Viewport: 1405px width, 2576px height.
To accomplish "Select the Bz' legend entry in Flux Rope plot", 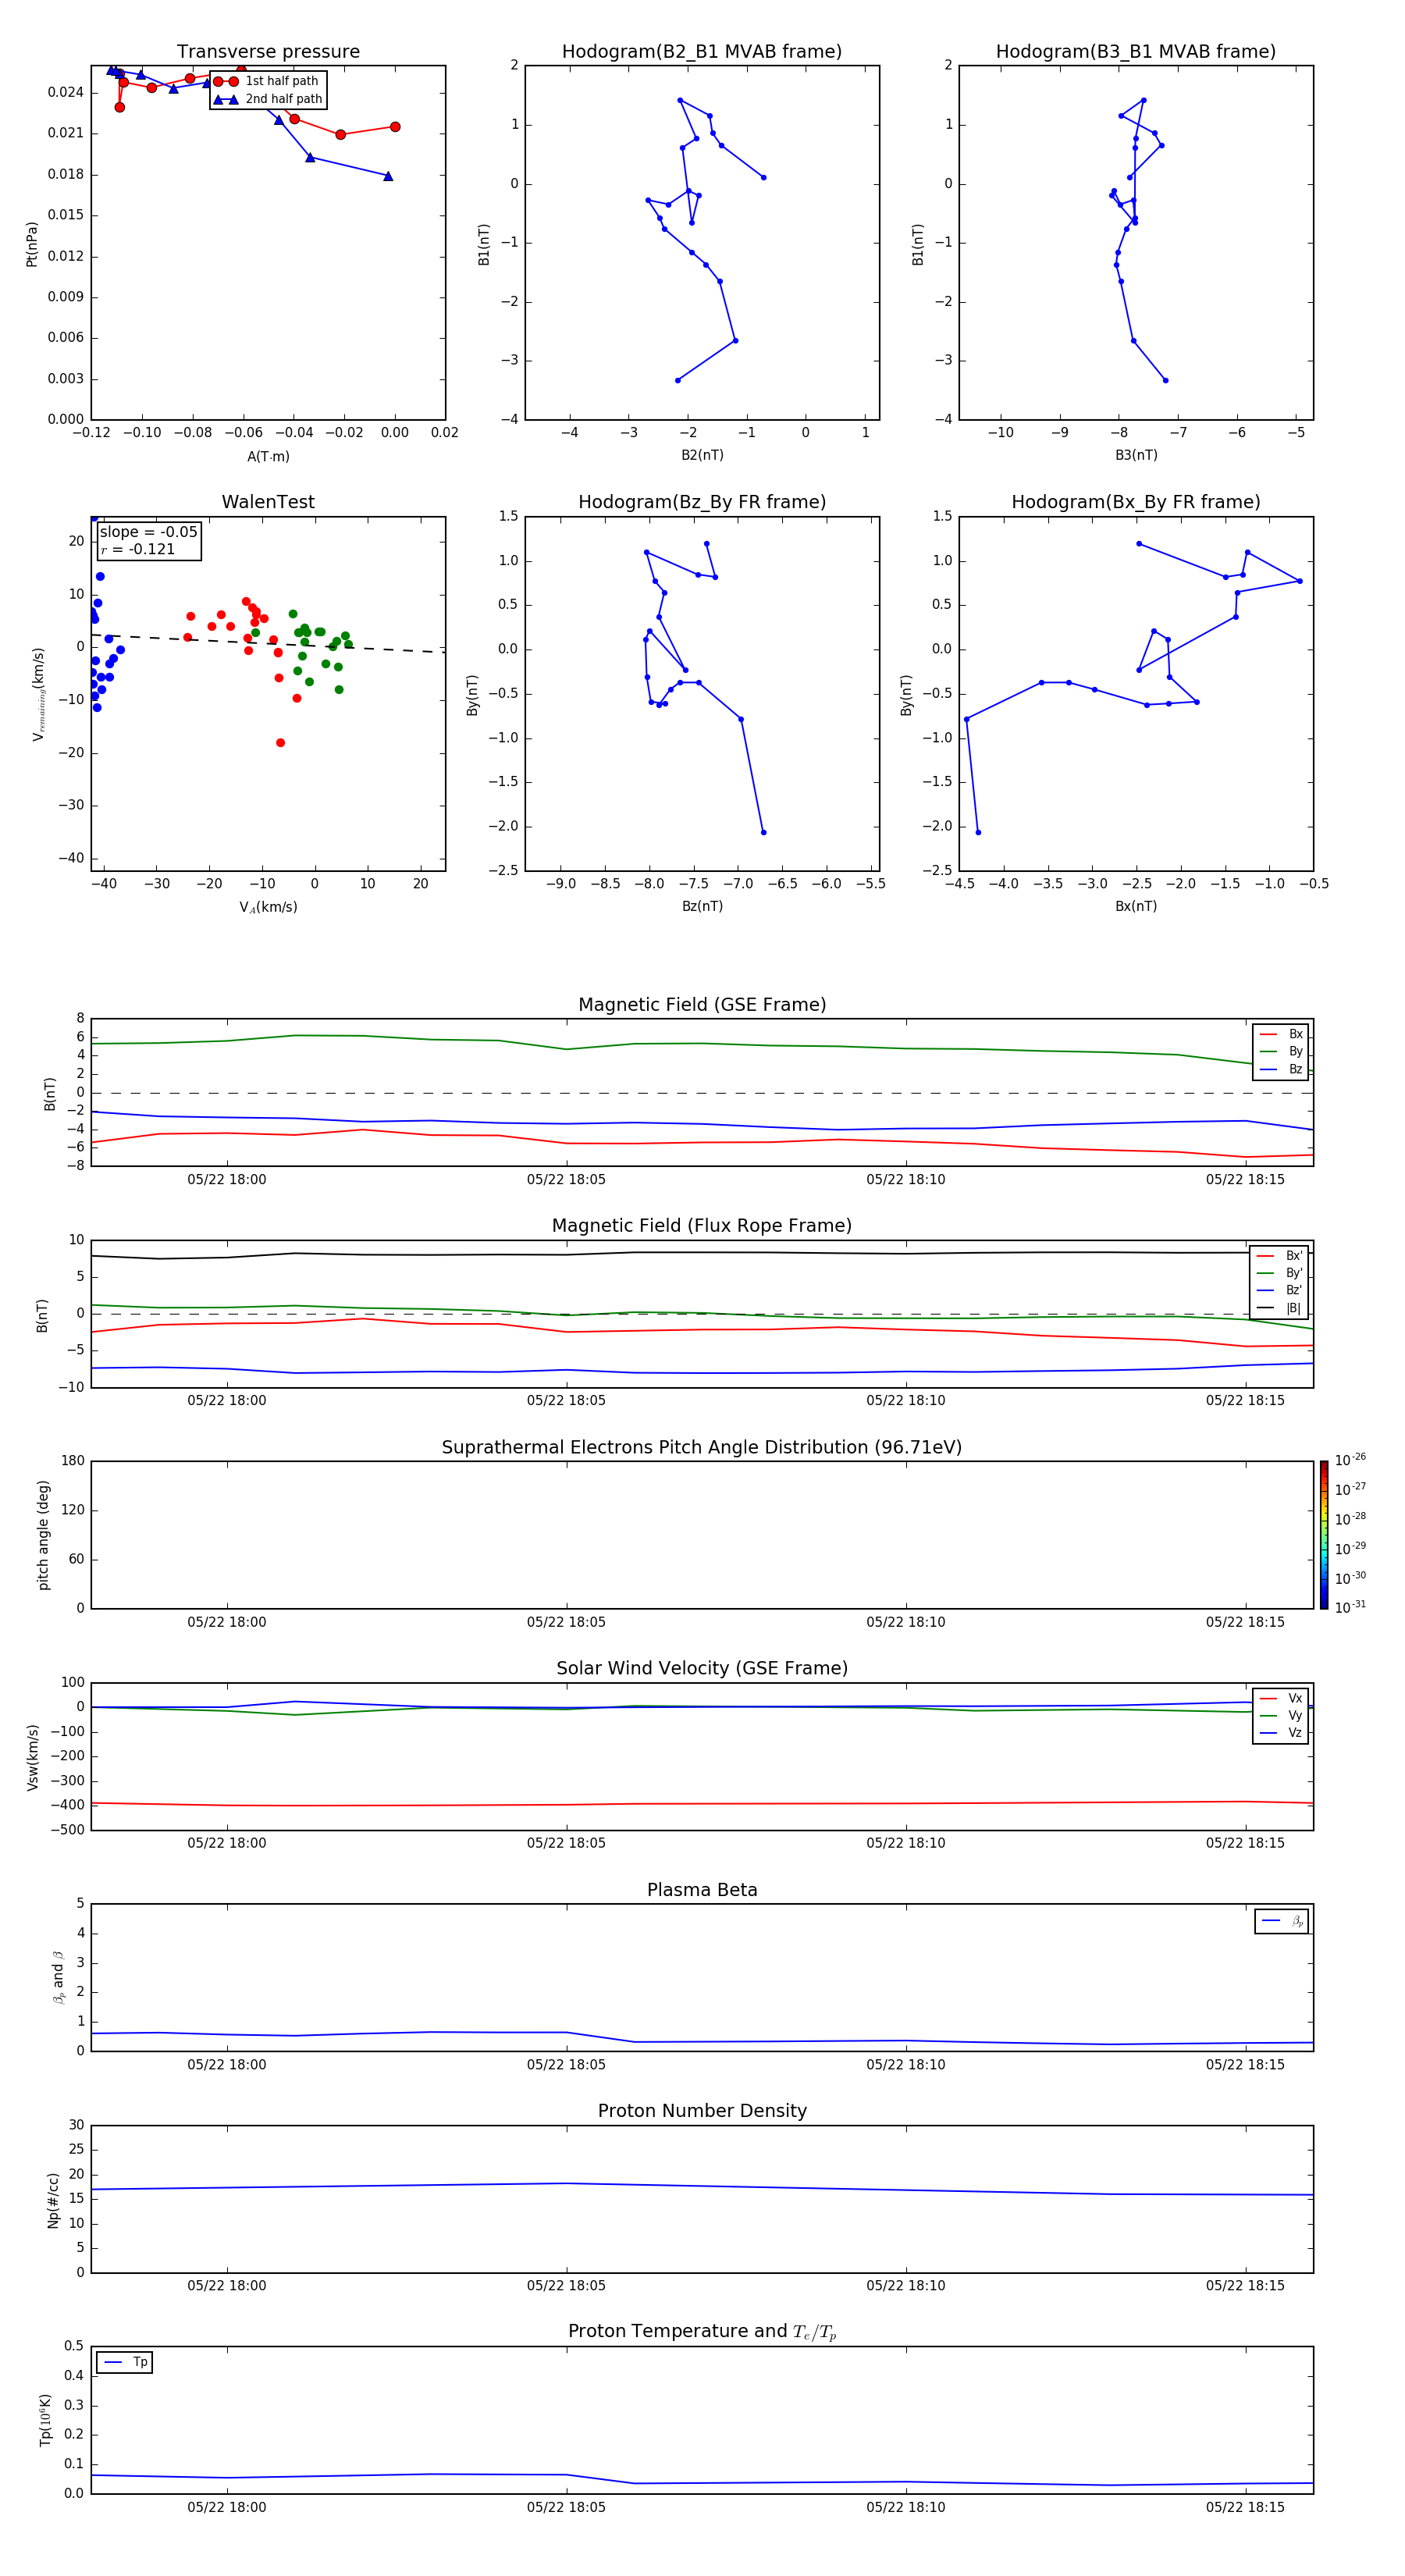I will point(1280,1290).
